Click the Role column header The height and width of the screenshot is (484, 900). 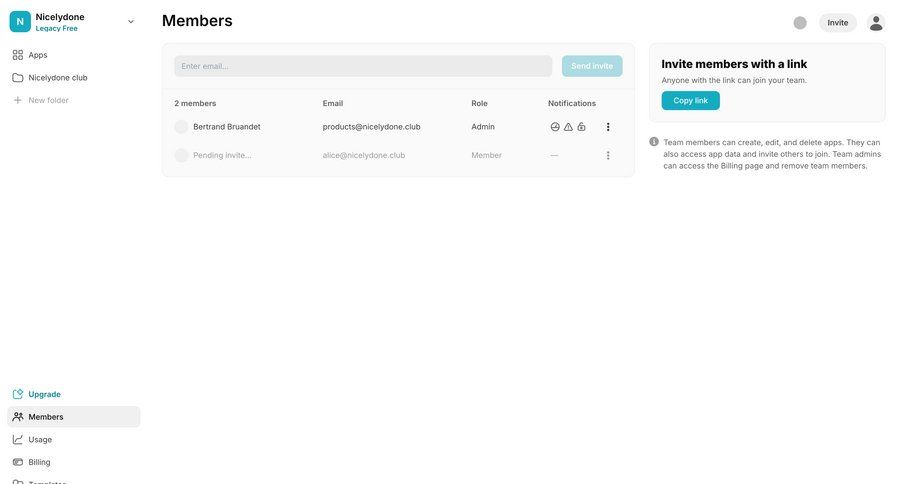tap(479, 103)
